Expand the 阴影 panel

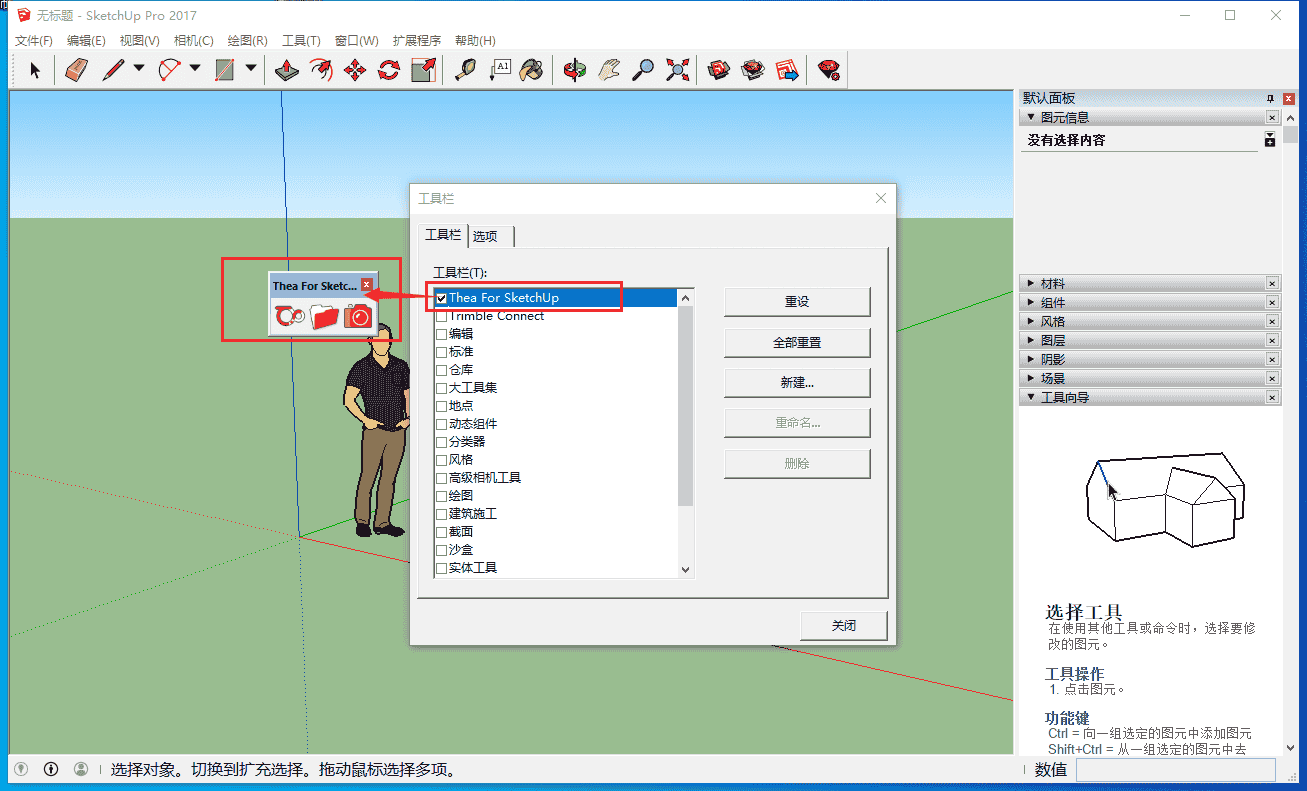point(1031,360)
